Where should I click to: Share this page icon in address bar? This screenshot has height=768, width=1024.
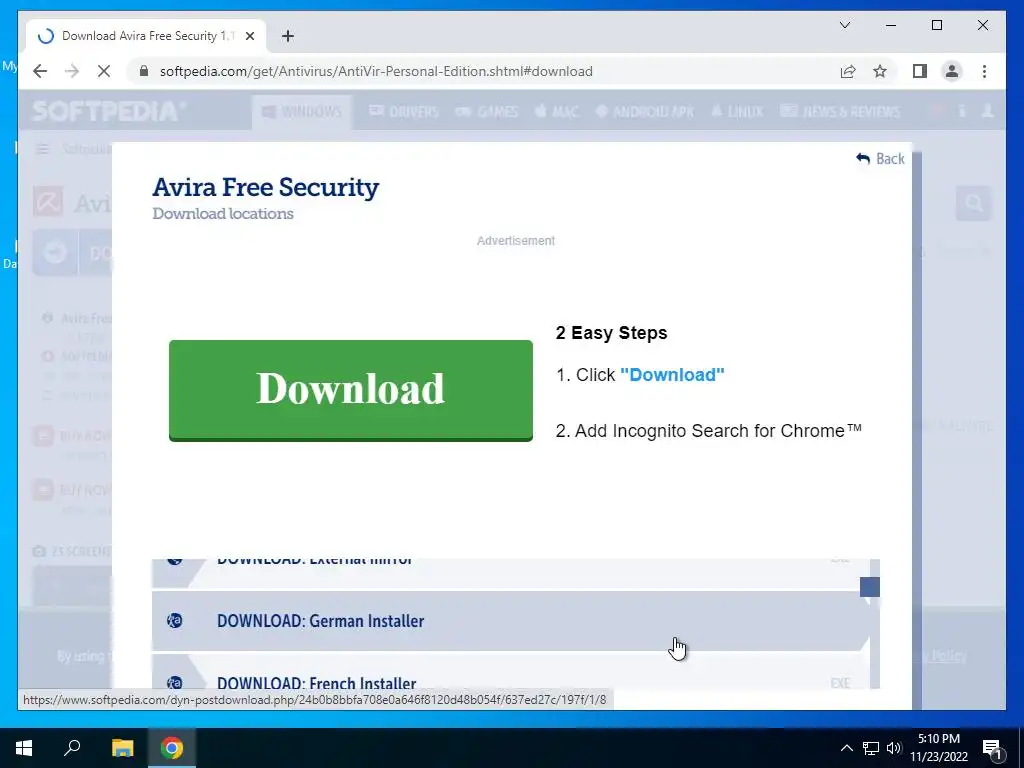[848, 71]
